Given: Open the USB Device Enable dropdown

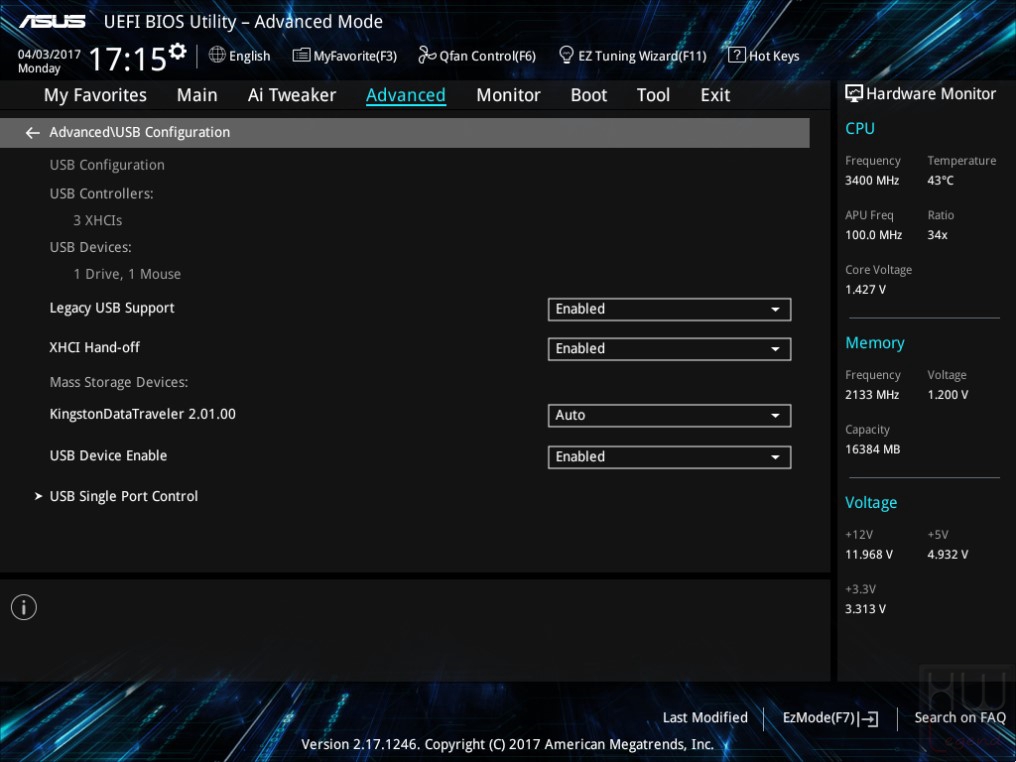Looking at the screenshot, I should [x=669, y=457].
